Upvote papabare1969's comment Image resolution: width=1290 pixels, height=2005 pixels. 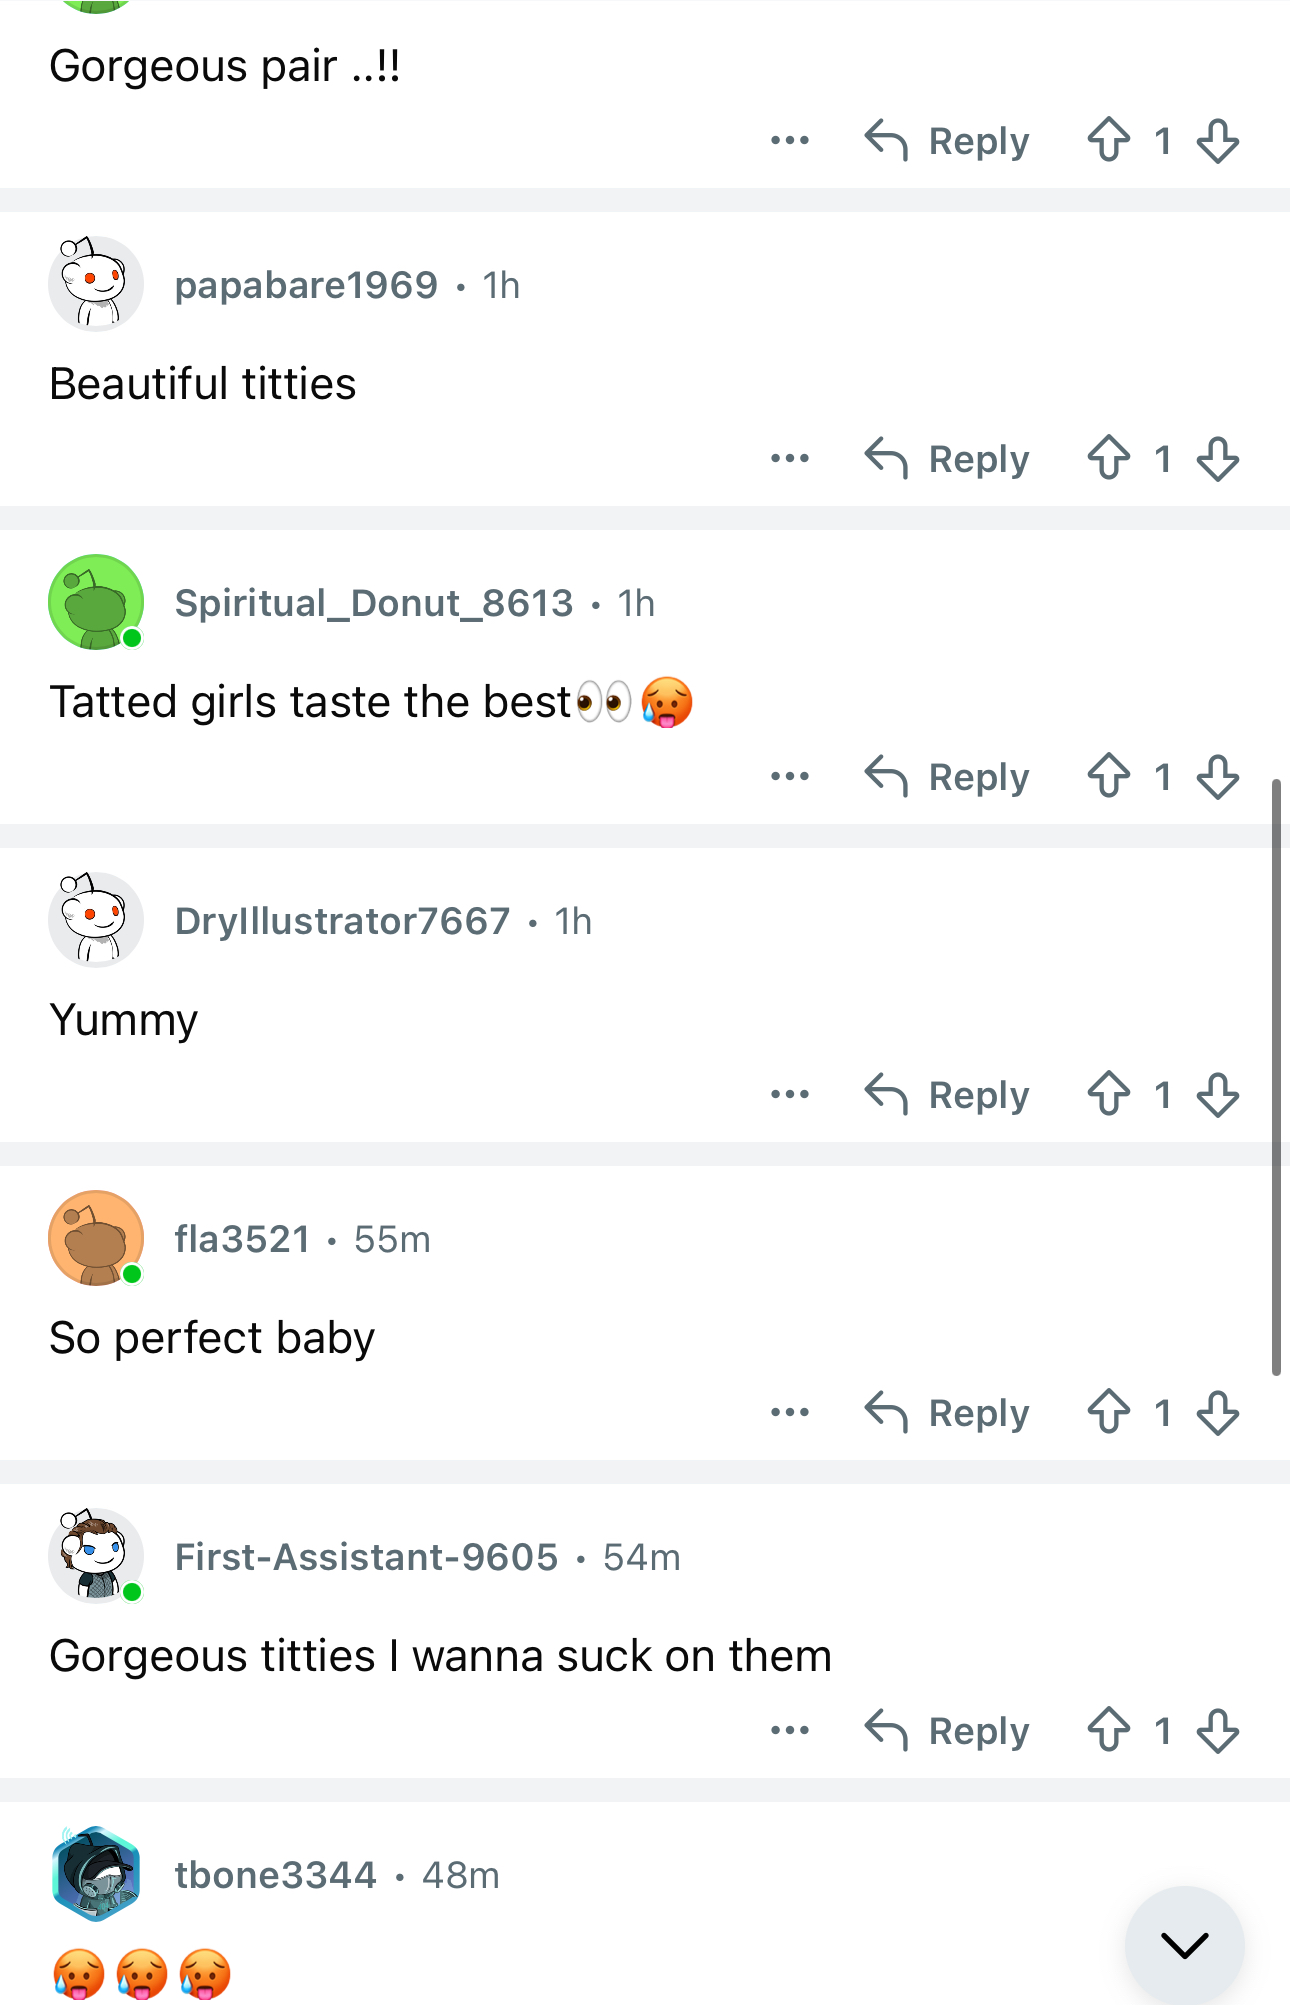[x=1109, y=459]
